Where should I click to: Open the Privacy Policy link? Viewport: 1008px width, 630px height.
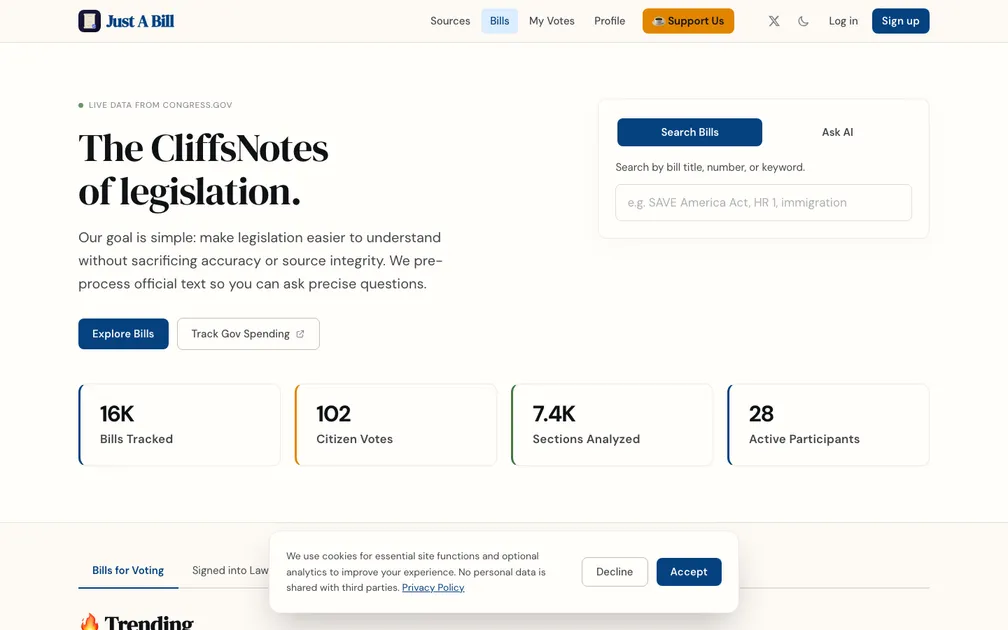(x=433, y=588)
